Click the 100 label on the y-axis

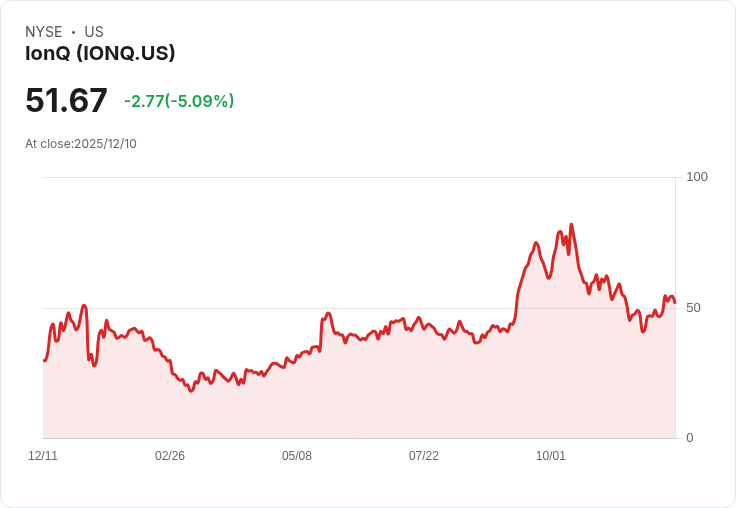coord(697,177)
